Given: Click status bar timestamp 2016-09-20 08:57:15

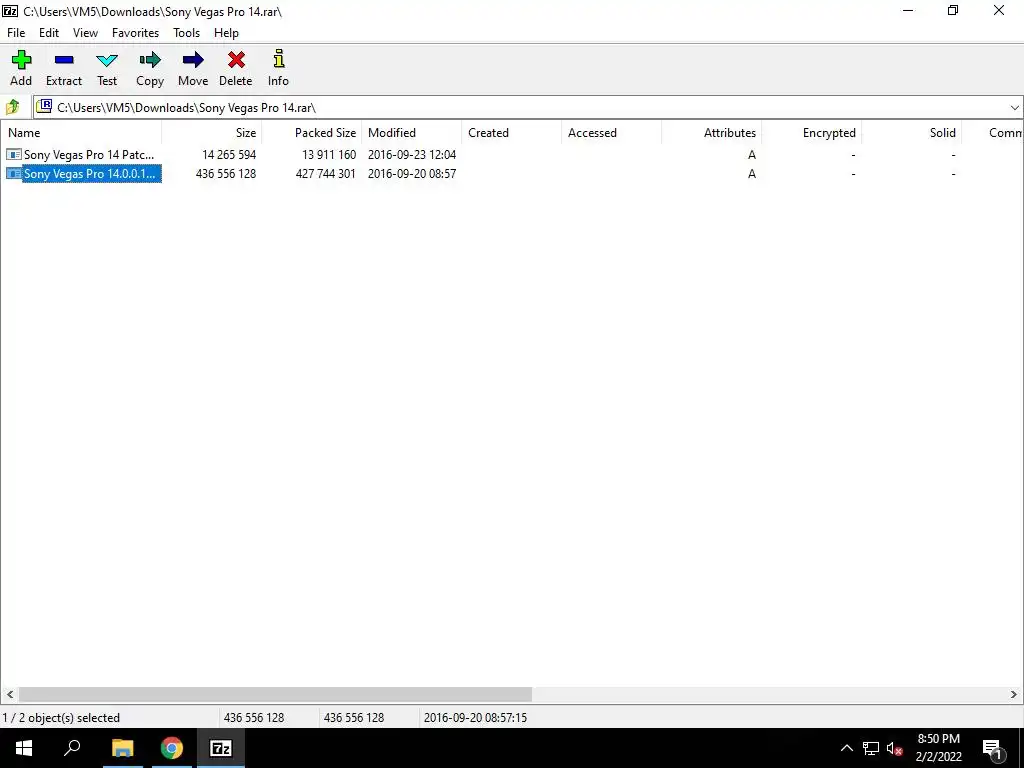Looking at the screenshot, I should click(475, 718).
